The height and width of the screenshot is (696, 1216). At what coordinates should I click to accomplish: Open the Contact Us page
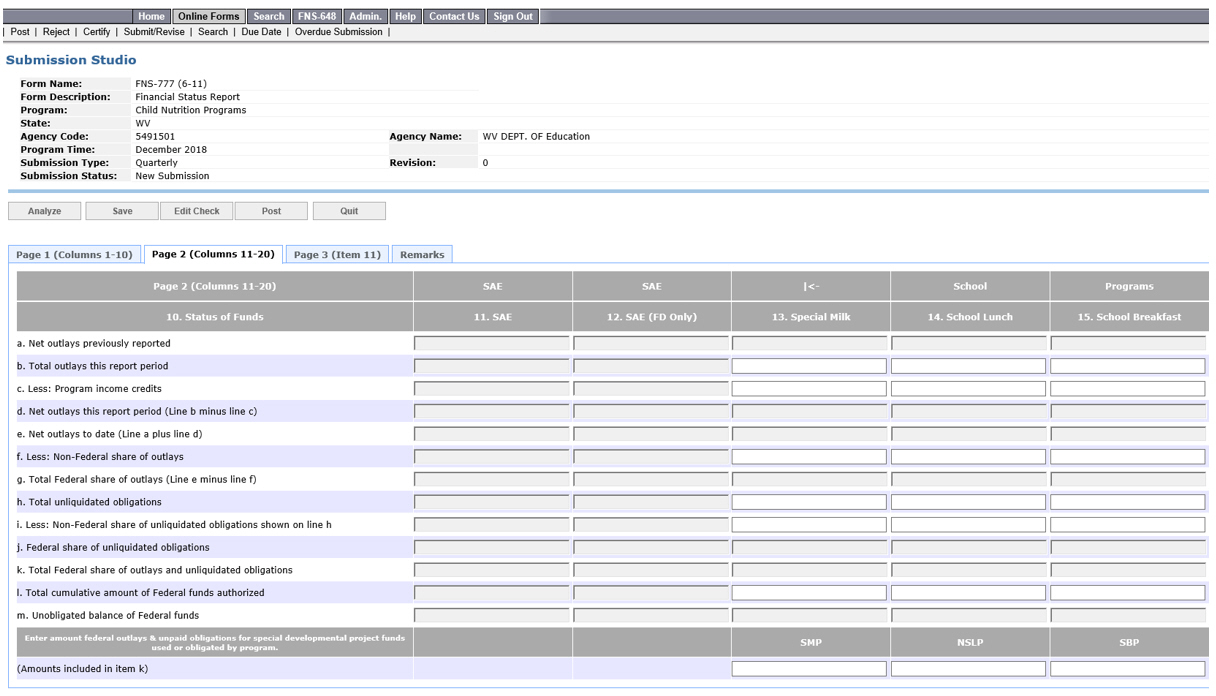click(x=455, y=17)
